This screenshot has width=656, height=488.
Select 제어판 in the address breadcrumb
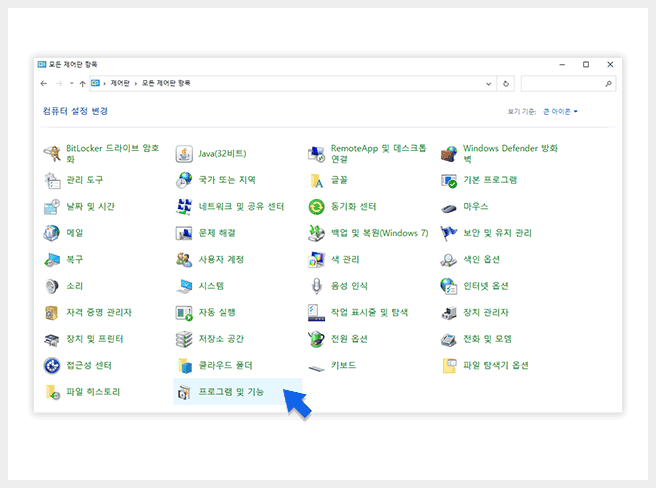(x=119, y=83)
